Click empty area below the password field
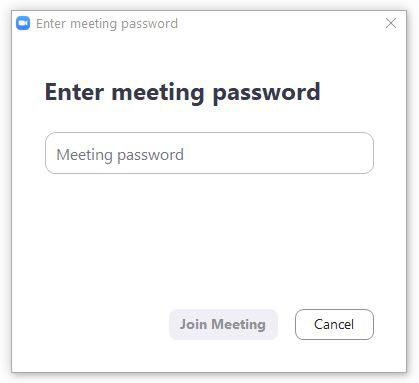This screenshot has width=419, height=383. [x=209, y=240]
